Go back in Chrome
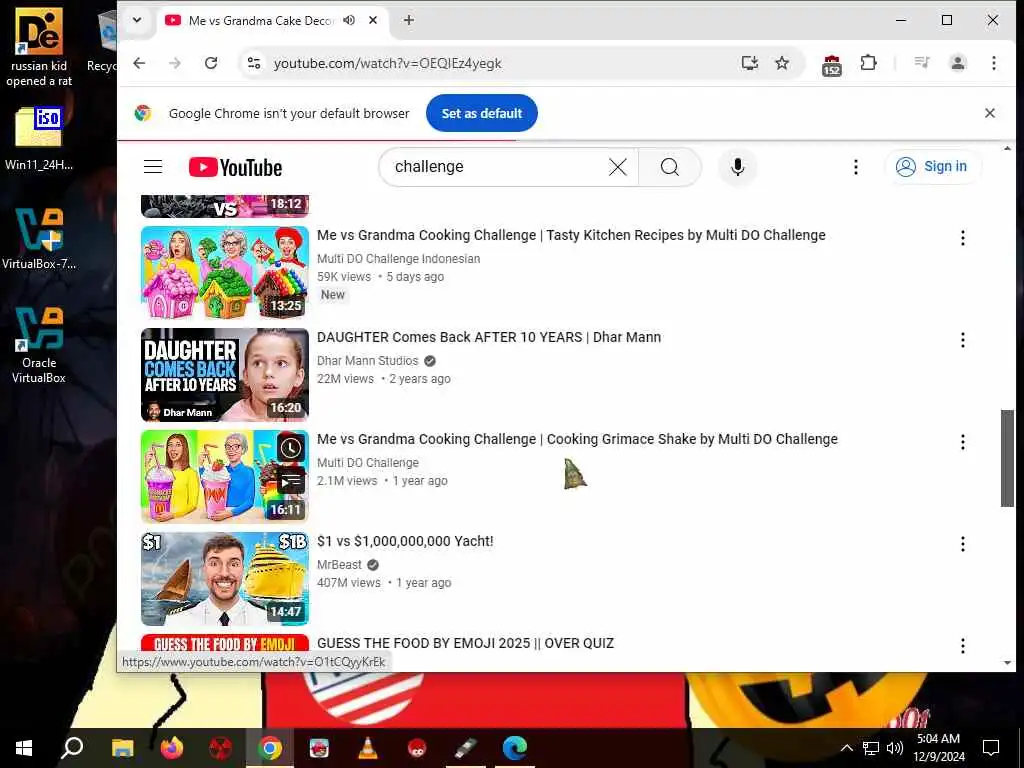 point(139,63)
